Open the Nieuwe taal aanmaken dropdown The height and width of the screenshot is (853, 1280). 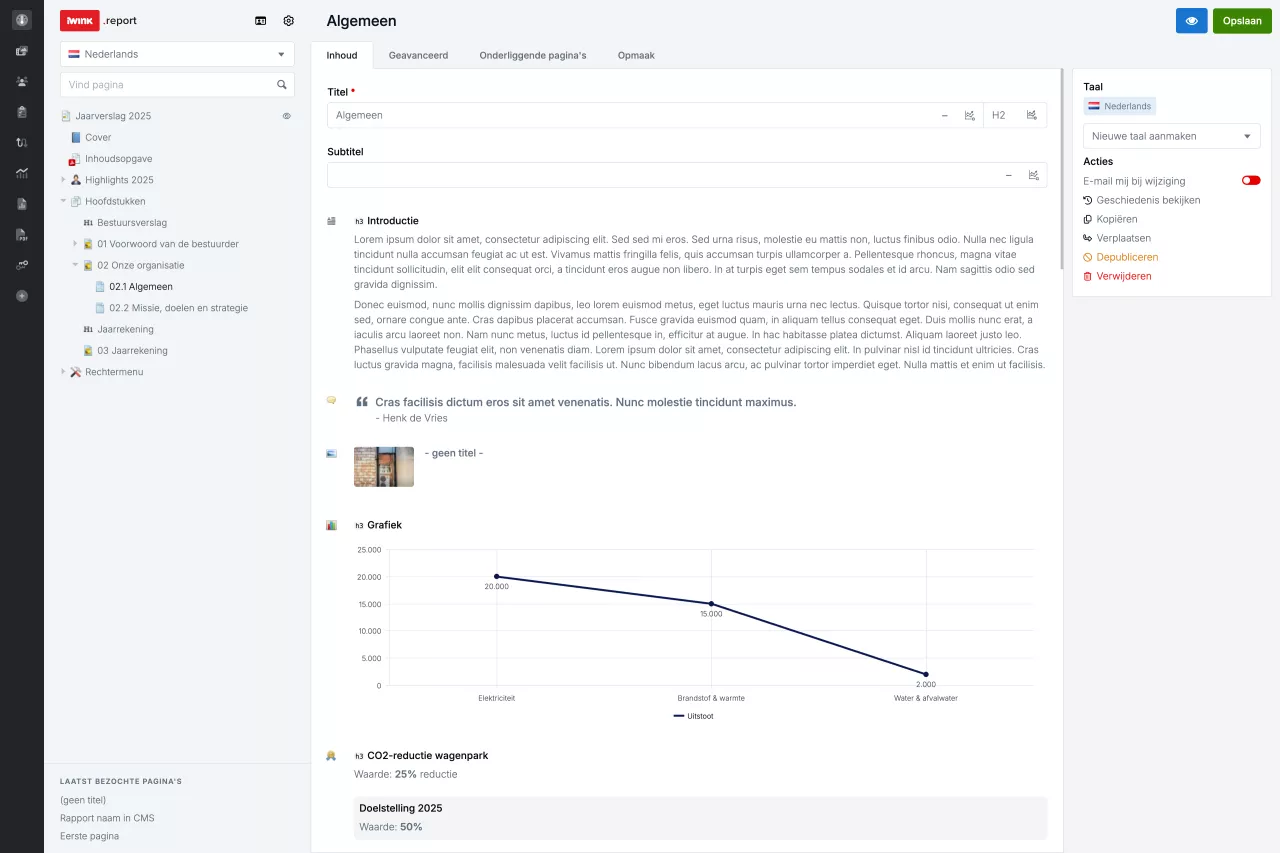[1171, 136]
